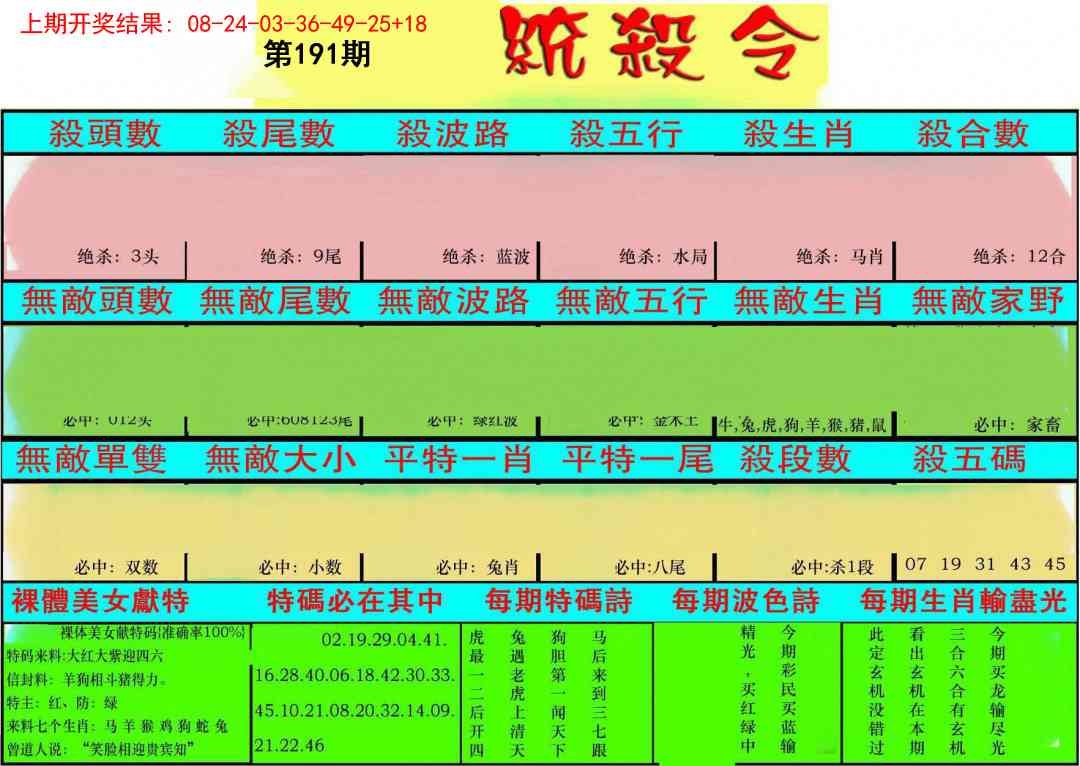Screen dimensions: 1080x766
Task: Click the 第191期 issue number text
Action: tap(317, 54)
